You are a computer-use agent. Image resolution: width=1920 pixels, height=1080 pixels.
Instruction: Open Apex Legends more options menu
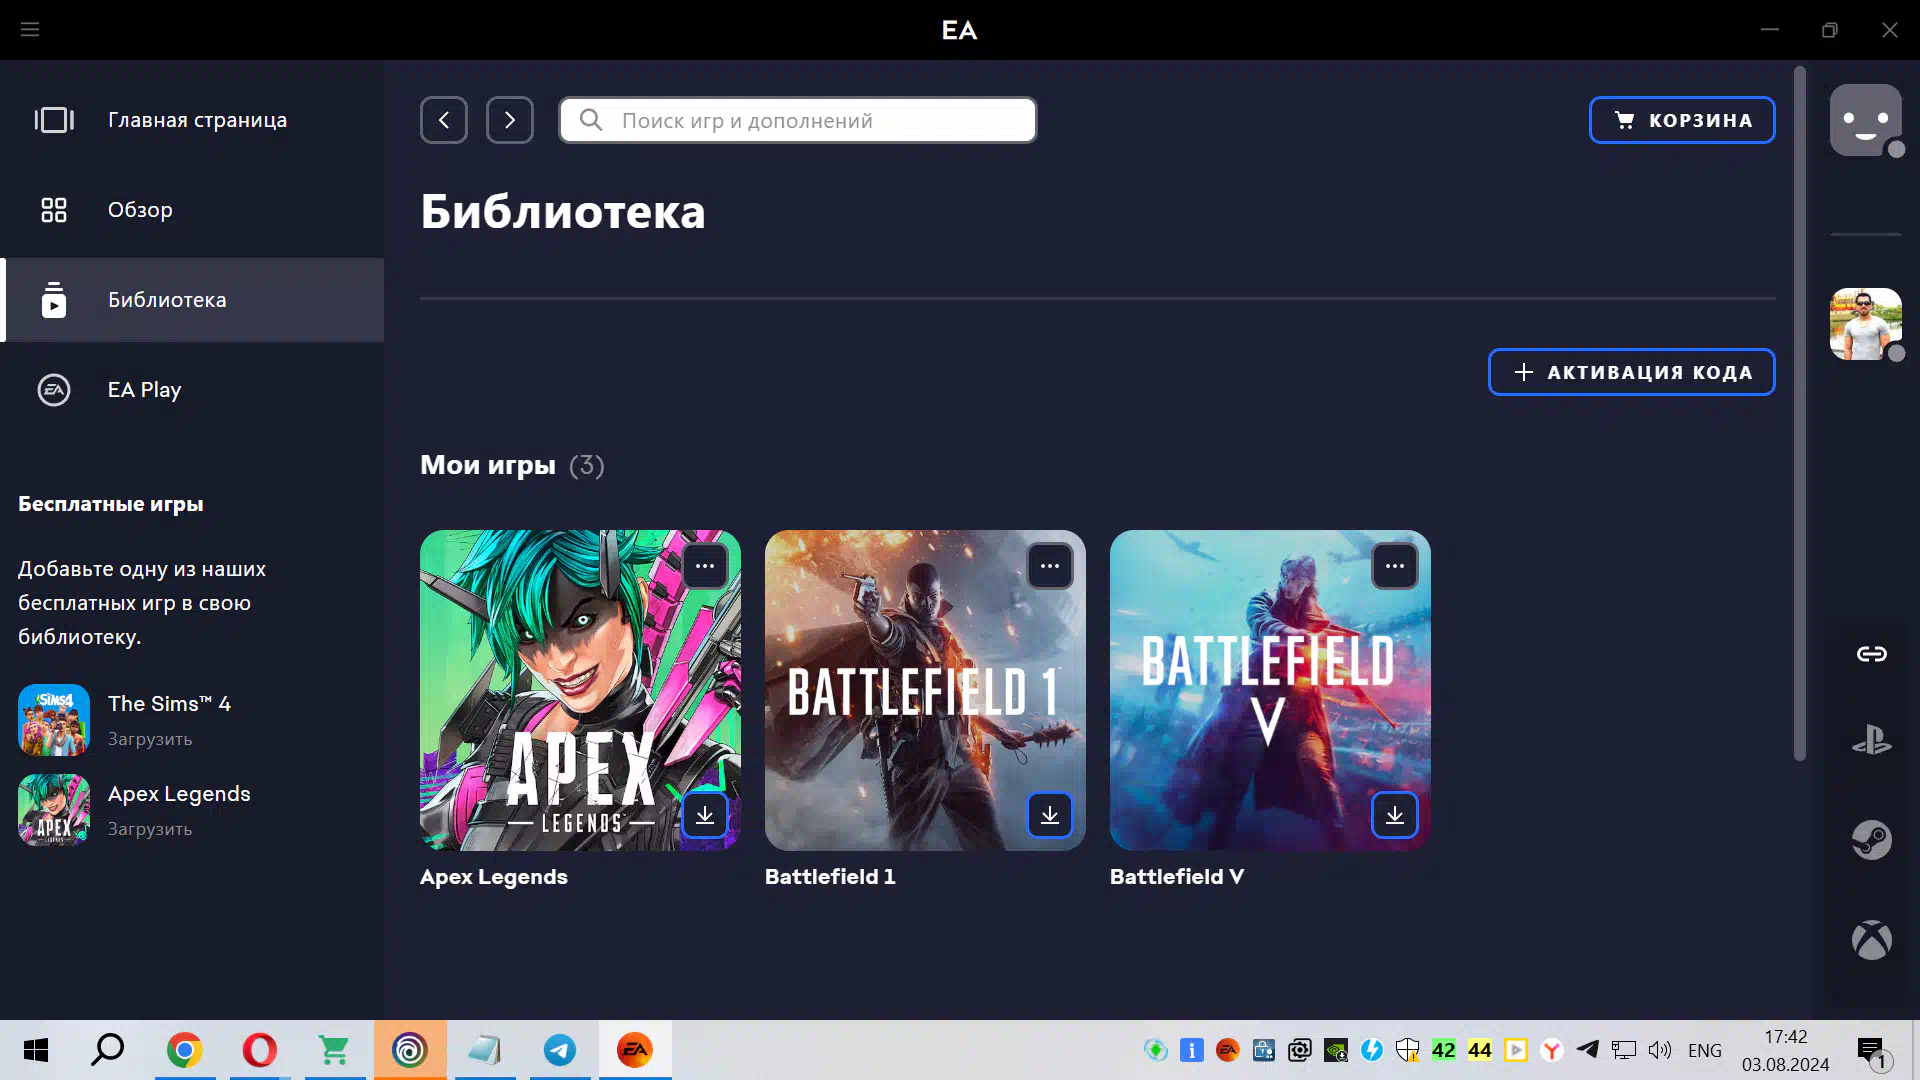tap(705, 566)
